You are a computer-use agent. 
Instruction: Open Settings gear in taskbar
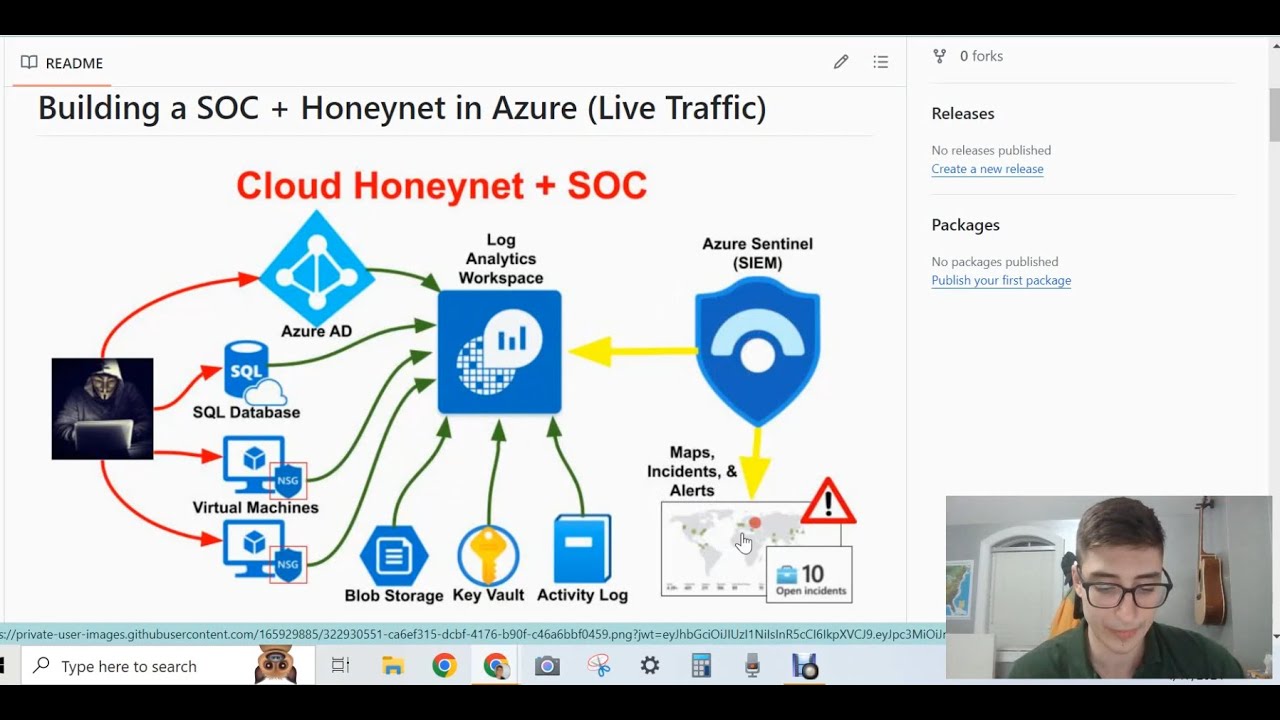(650, 666)
